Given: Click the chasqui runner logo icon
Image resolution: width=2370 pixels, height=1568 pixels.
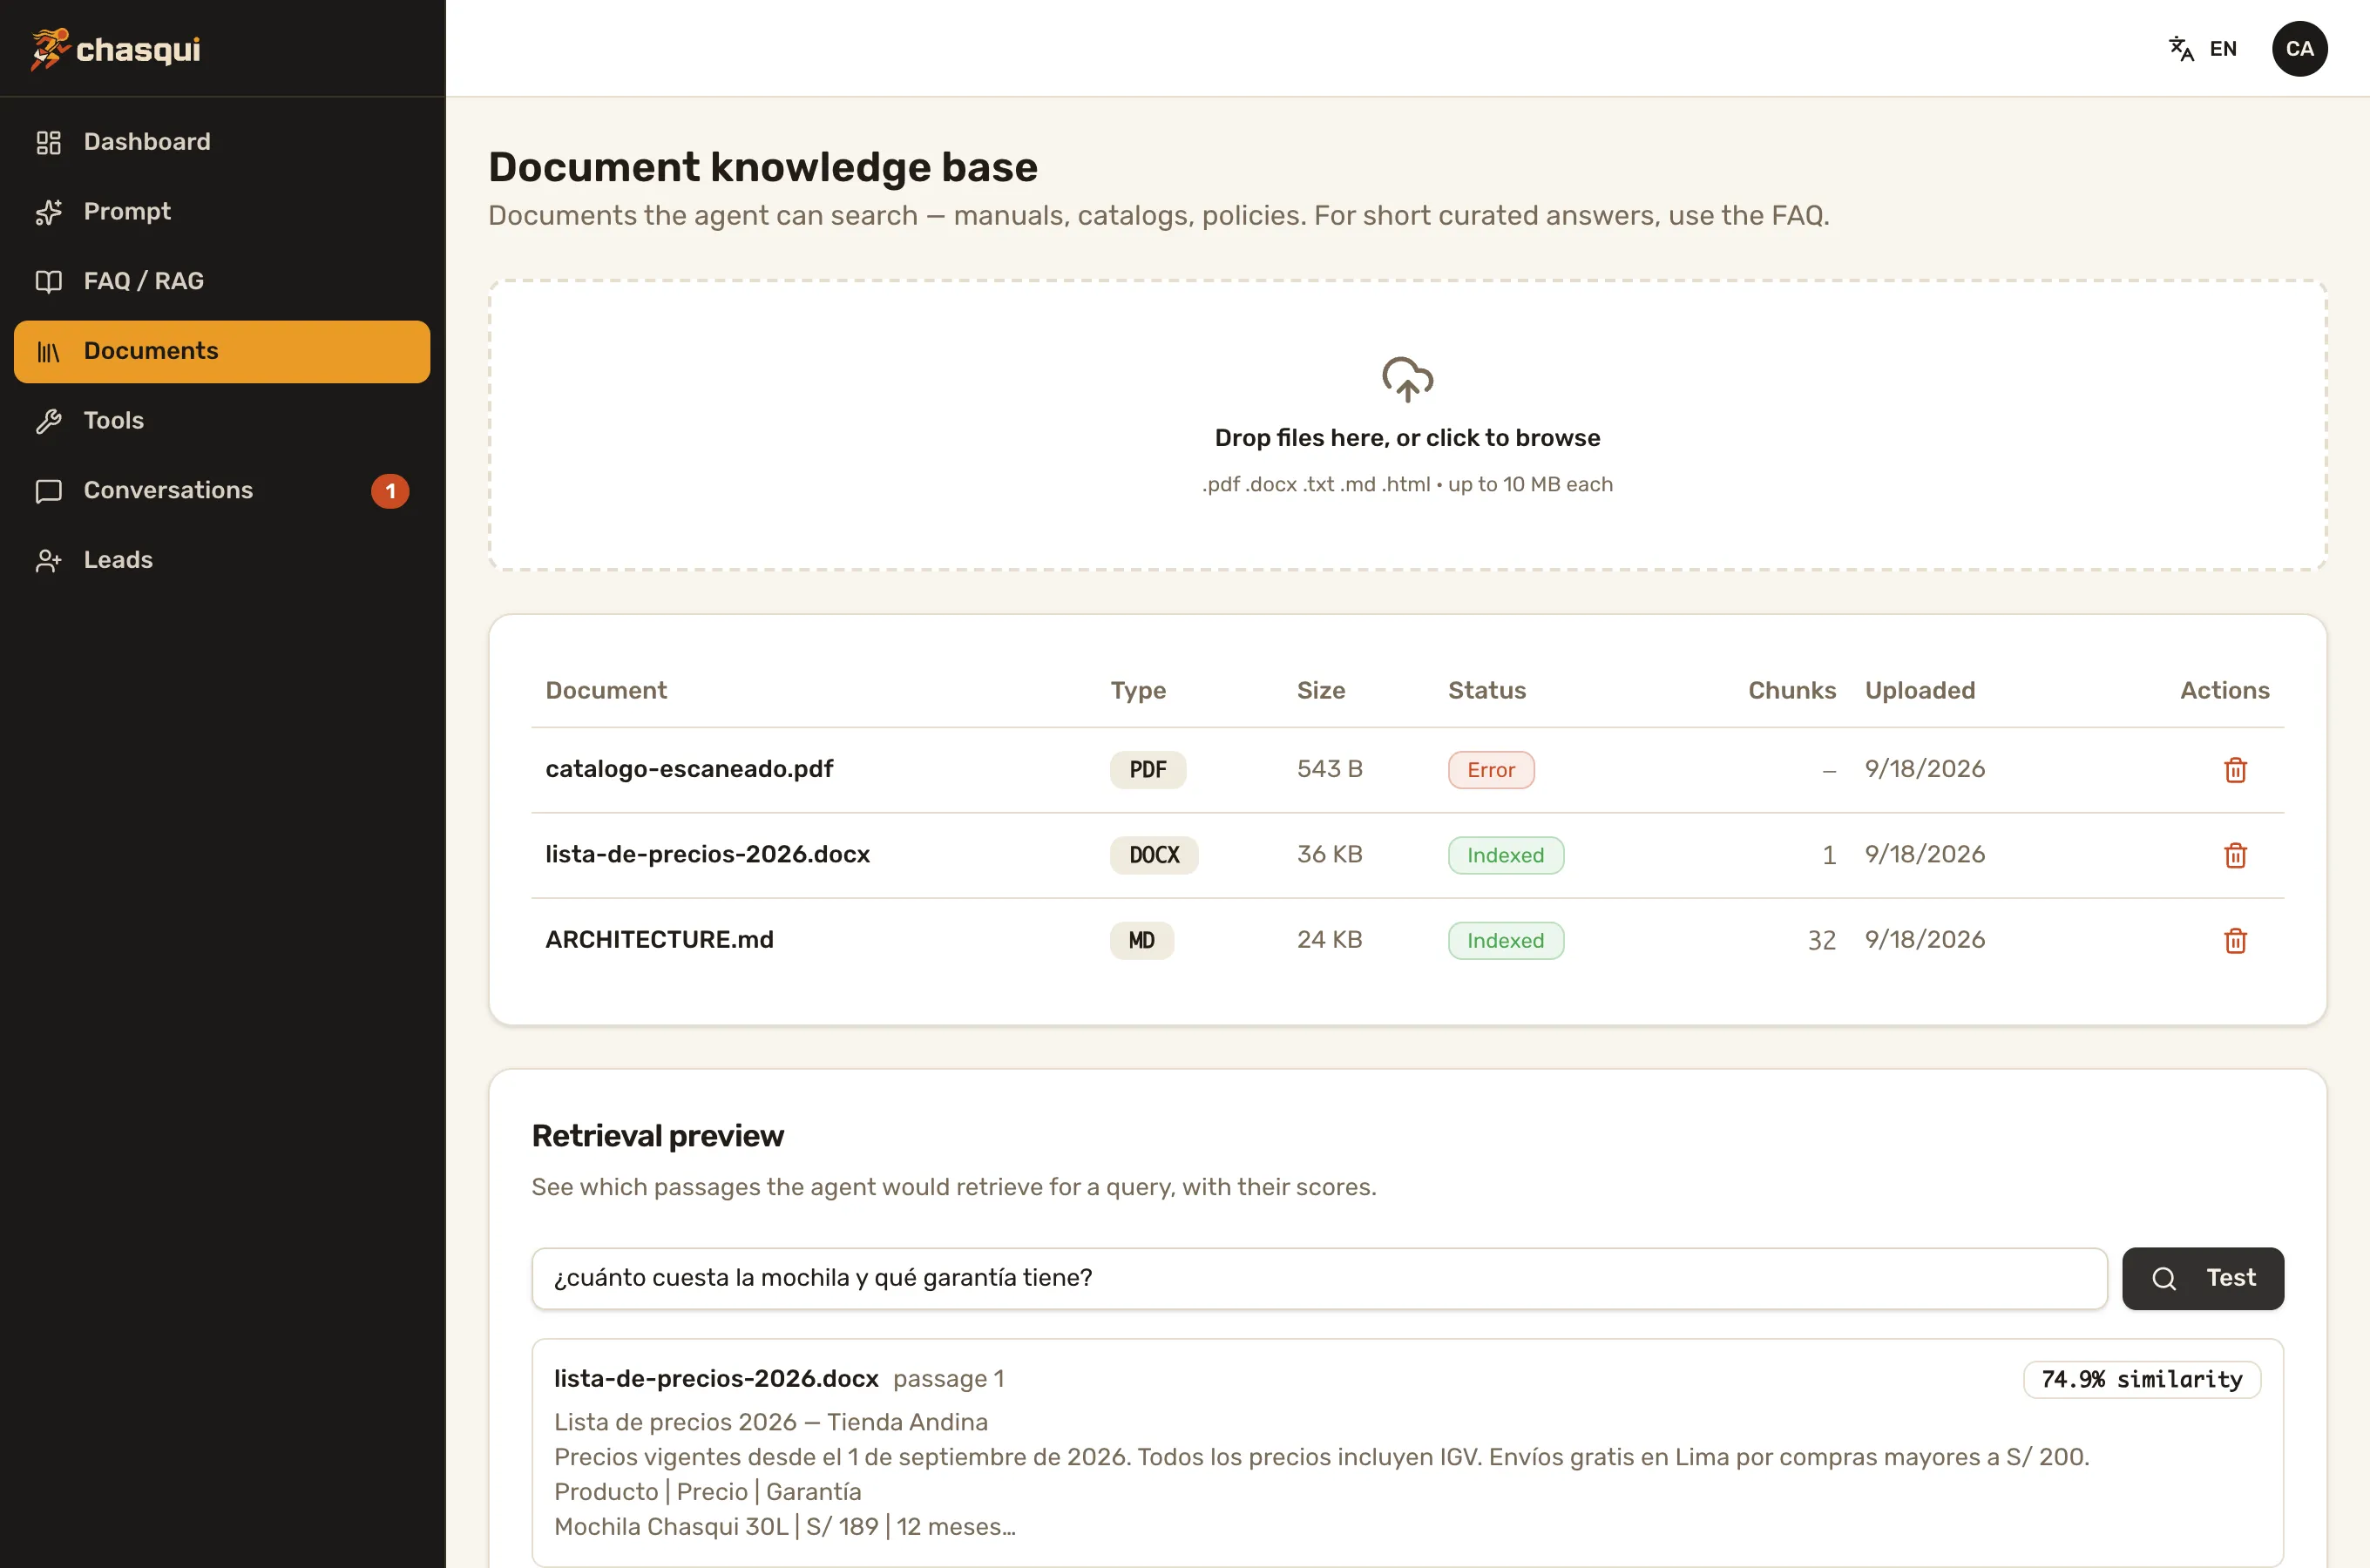Looking at the screenshot, I should point(50,49).
